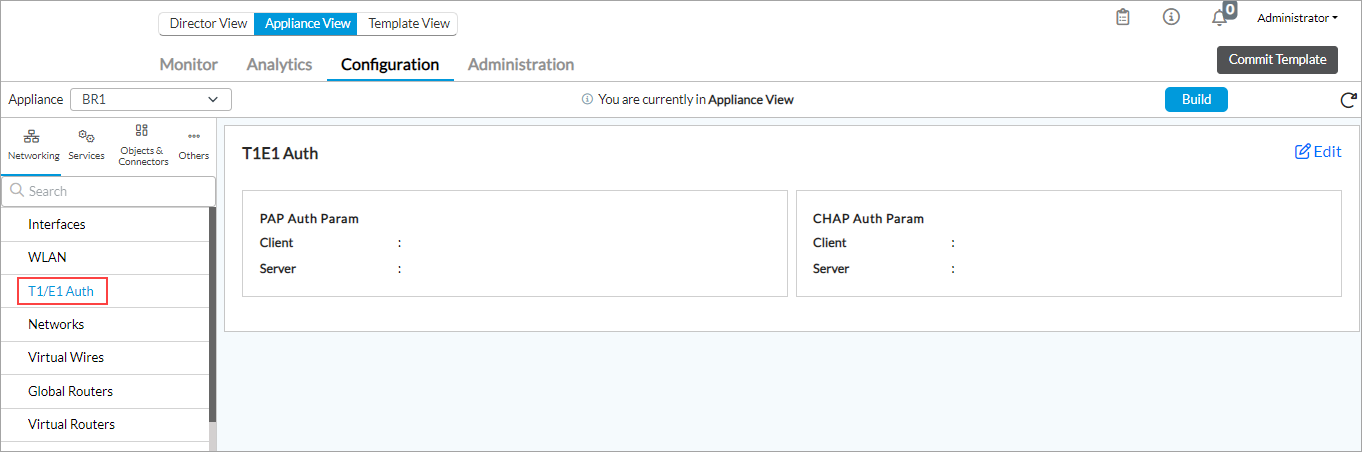Open the clipboard tasks icon
The width and height of the screenshot is (1362, 452).
click(1123, 17)
